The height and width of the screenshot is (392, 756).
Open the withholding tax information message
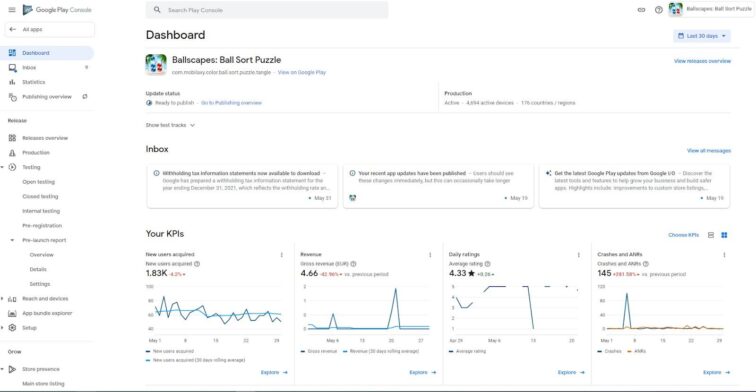pos(242,186)
